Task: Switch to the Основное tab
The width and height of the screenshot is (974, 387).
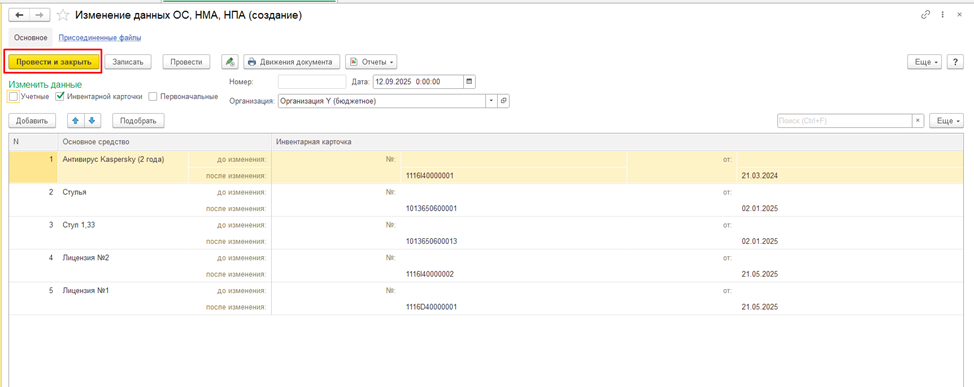Action: [30, 38]
